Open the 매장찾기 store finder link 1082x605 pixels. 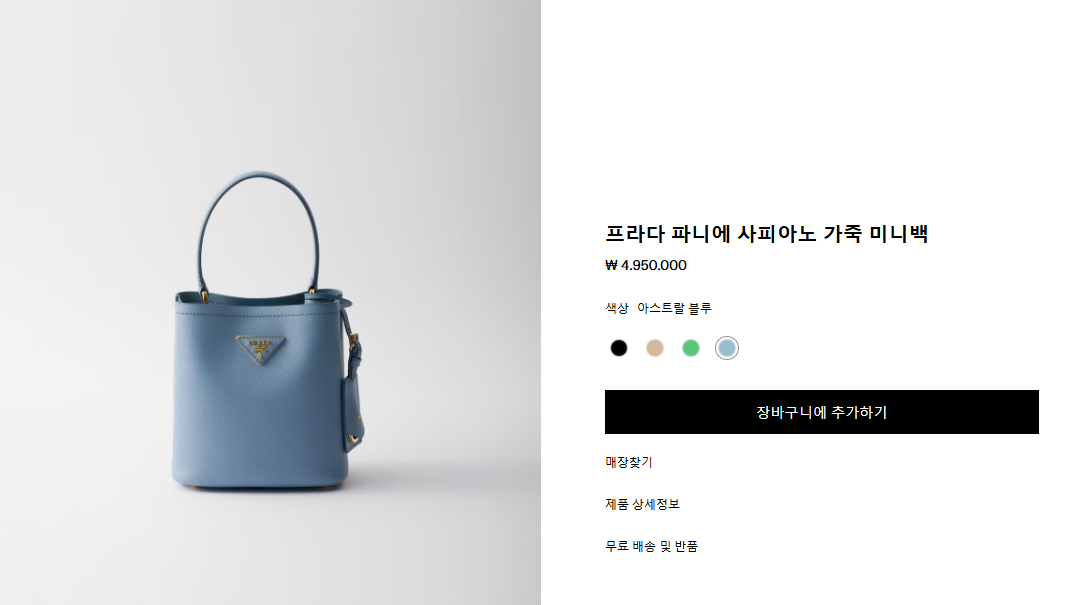point(629,462)
